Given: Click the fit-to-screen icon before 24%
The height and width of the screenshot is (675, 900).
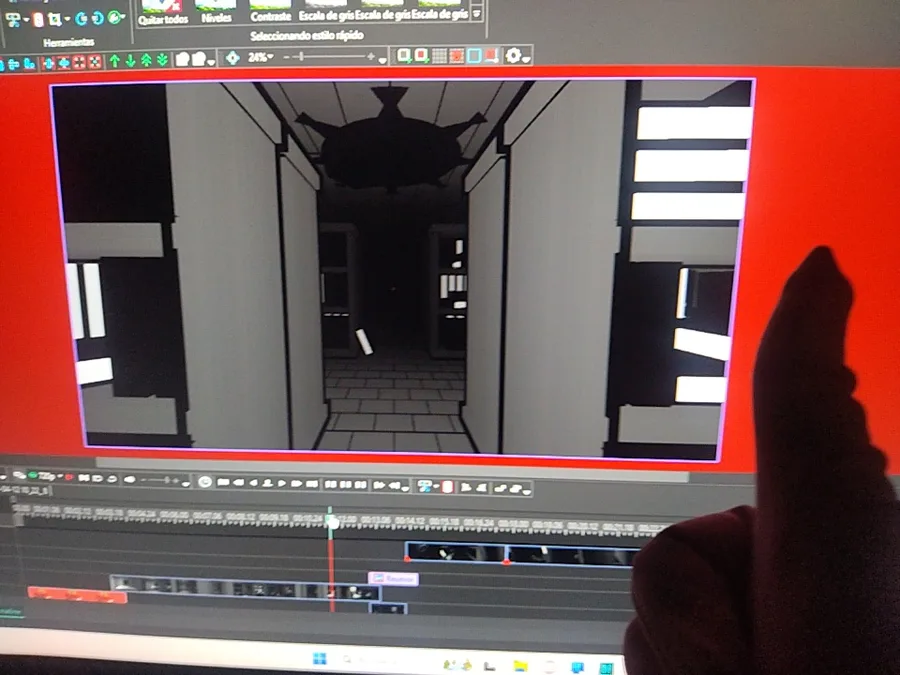Looking at the screenshot, I should tap(232, 57).
